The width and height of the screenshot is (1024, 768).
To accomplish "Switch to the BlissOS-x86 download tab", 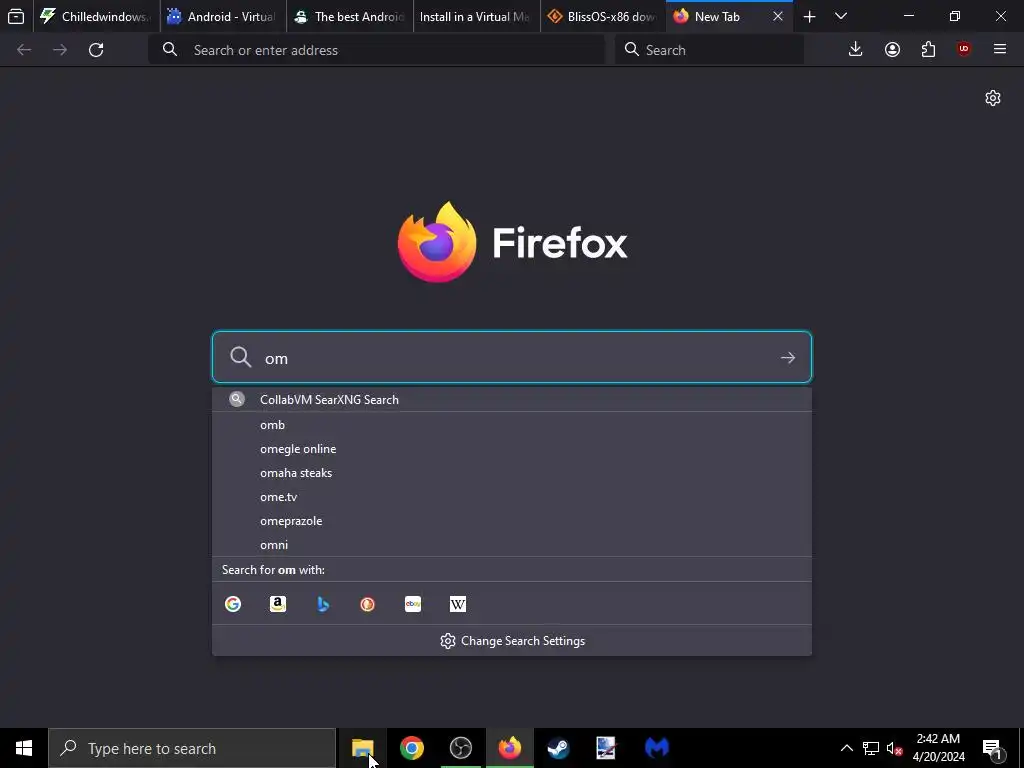I will 603,16.
